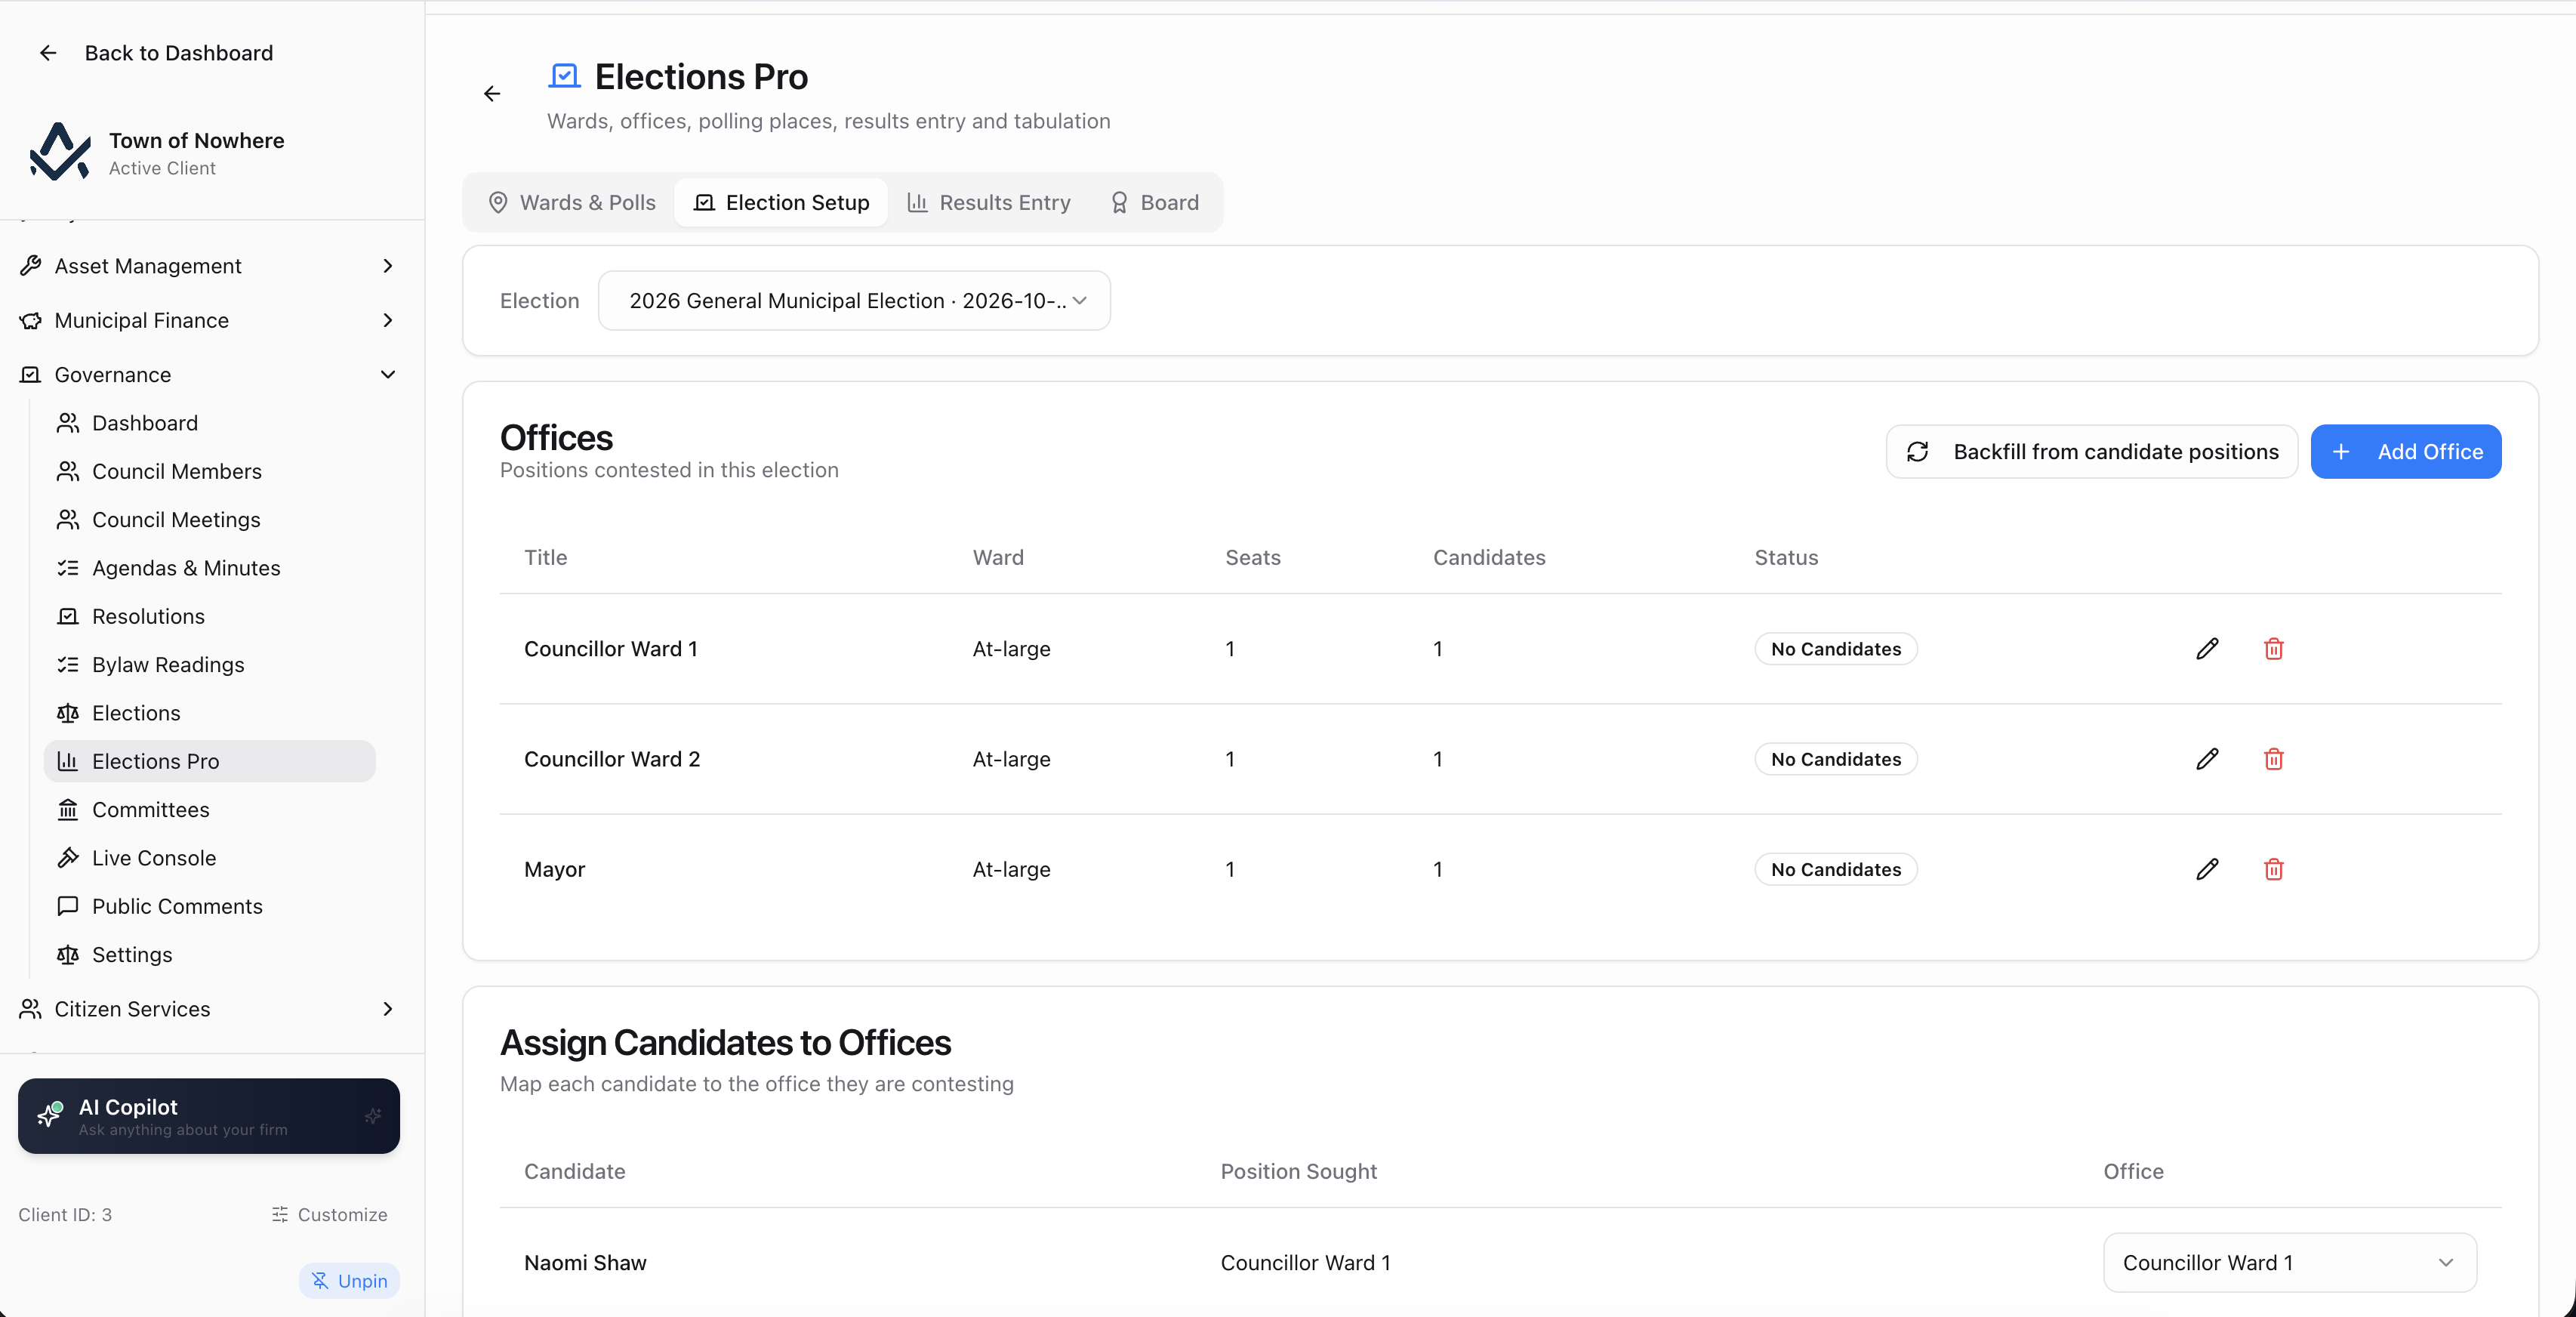Expand Citizen Services section

tap(208, 1009)
